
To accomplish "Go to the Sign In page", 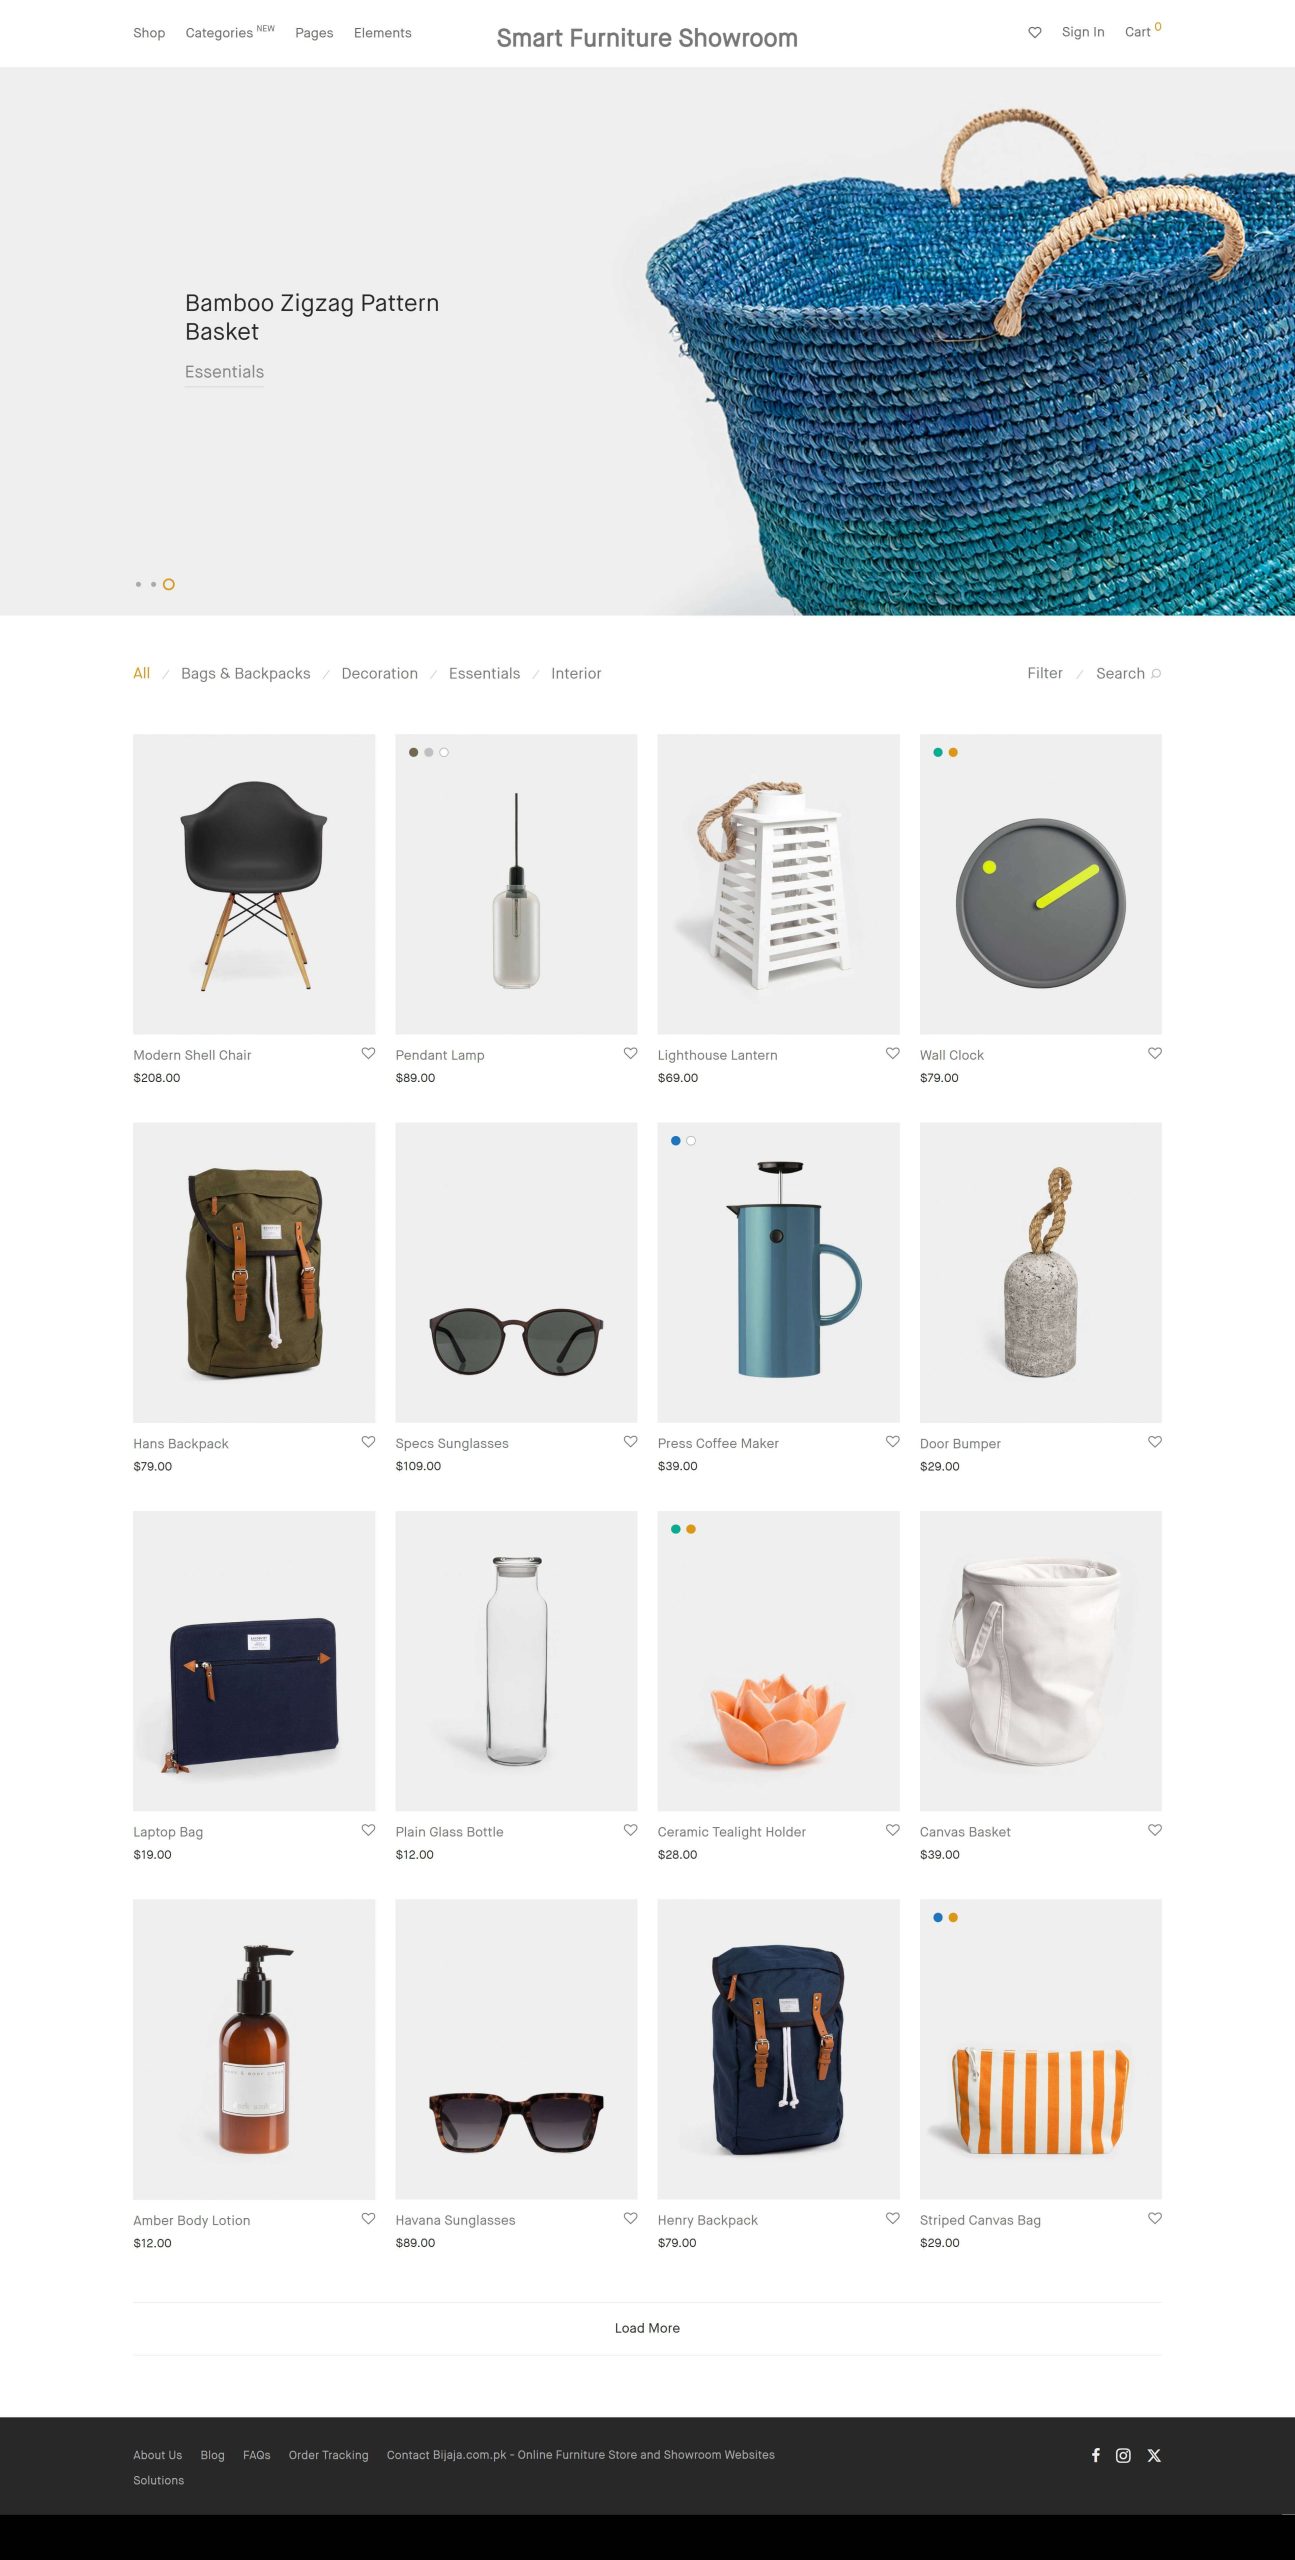I will [1083, 32].
